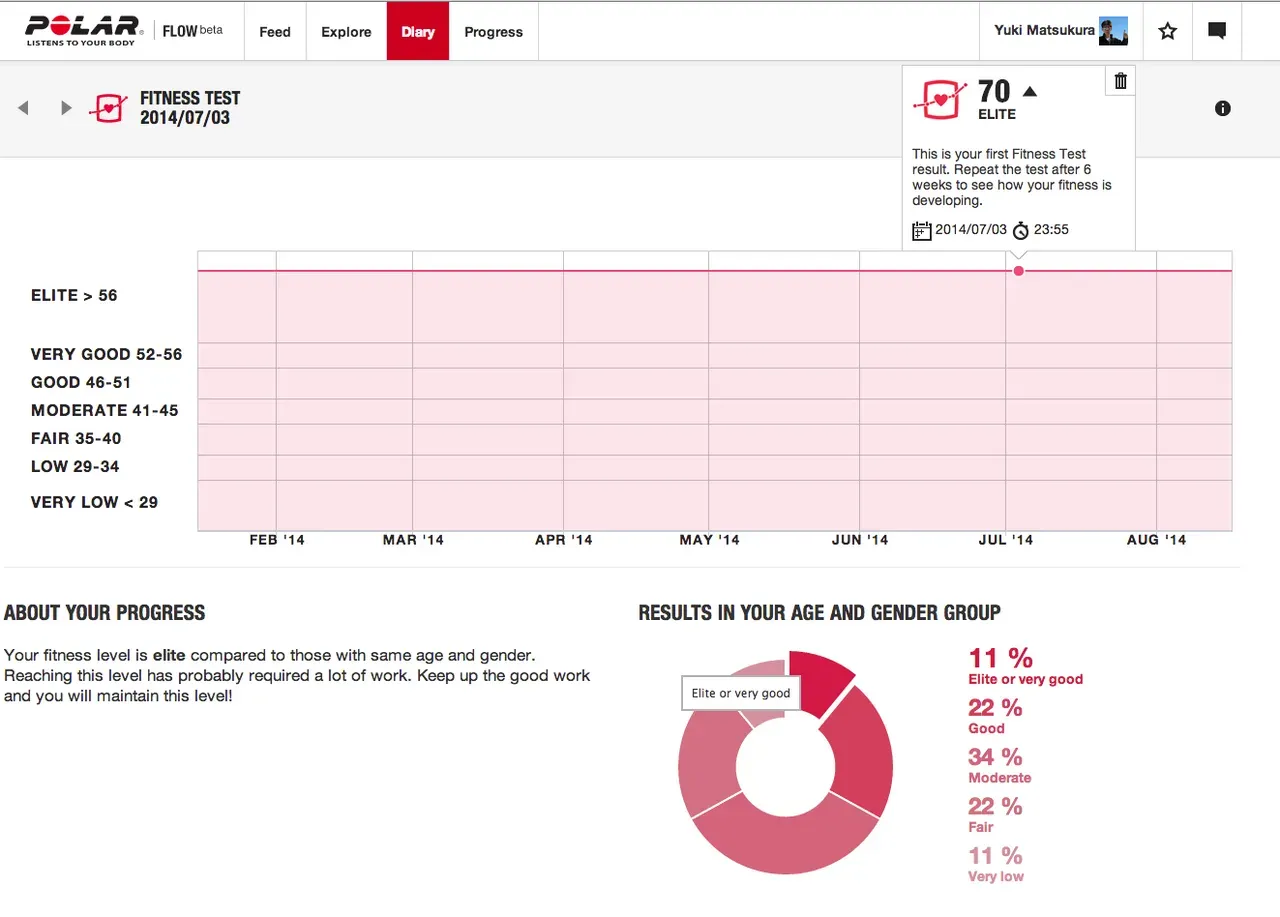1280x917 pixels.
Task: Open the chat message icon
Action: [1216, 30]
